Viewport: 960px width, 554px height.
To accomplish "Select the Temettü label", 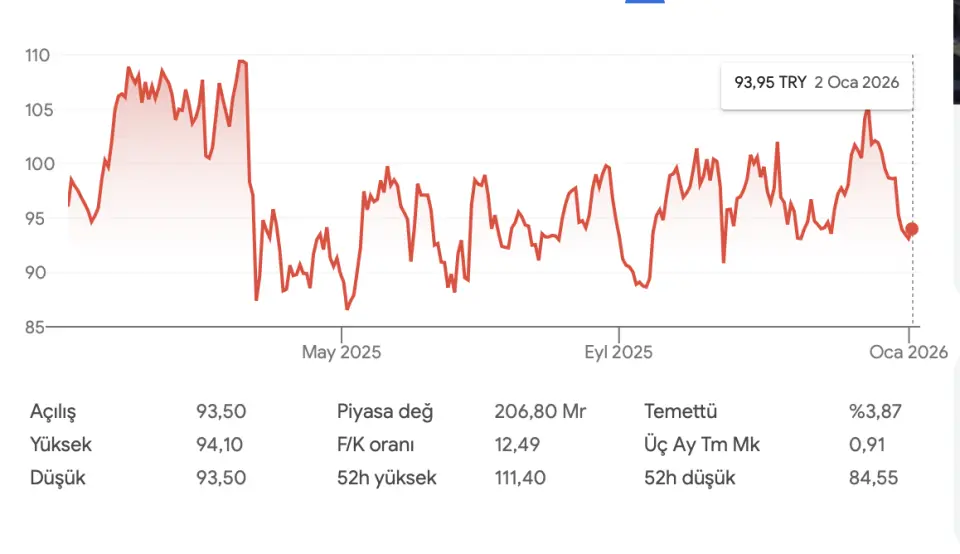I will 681,411.
